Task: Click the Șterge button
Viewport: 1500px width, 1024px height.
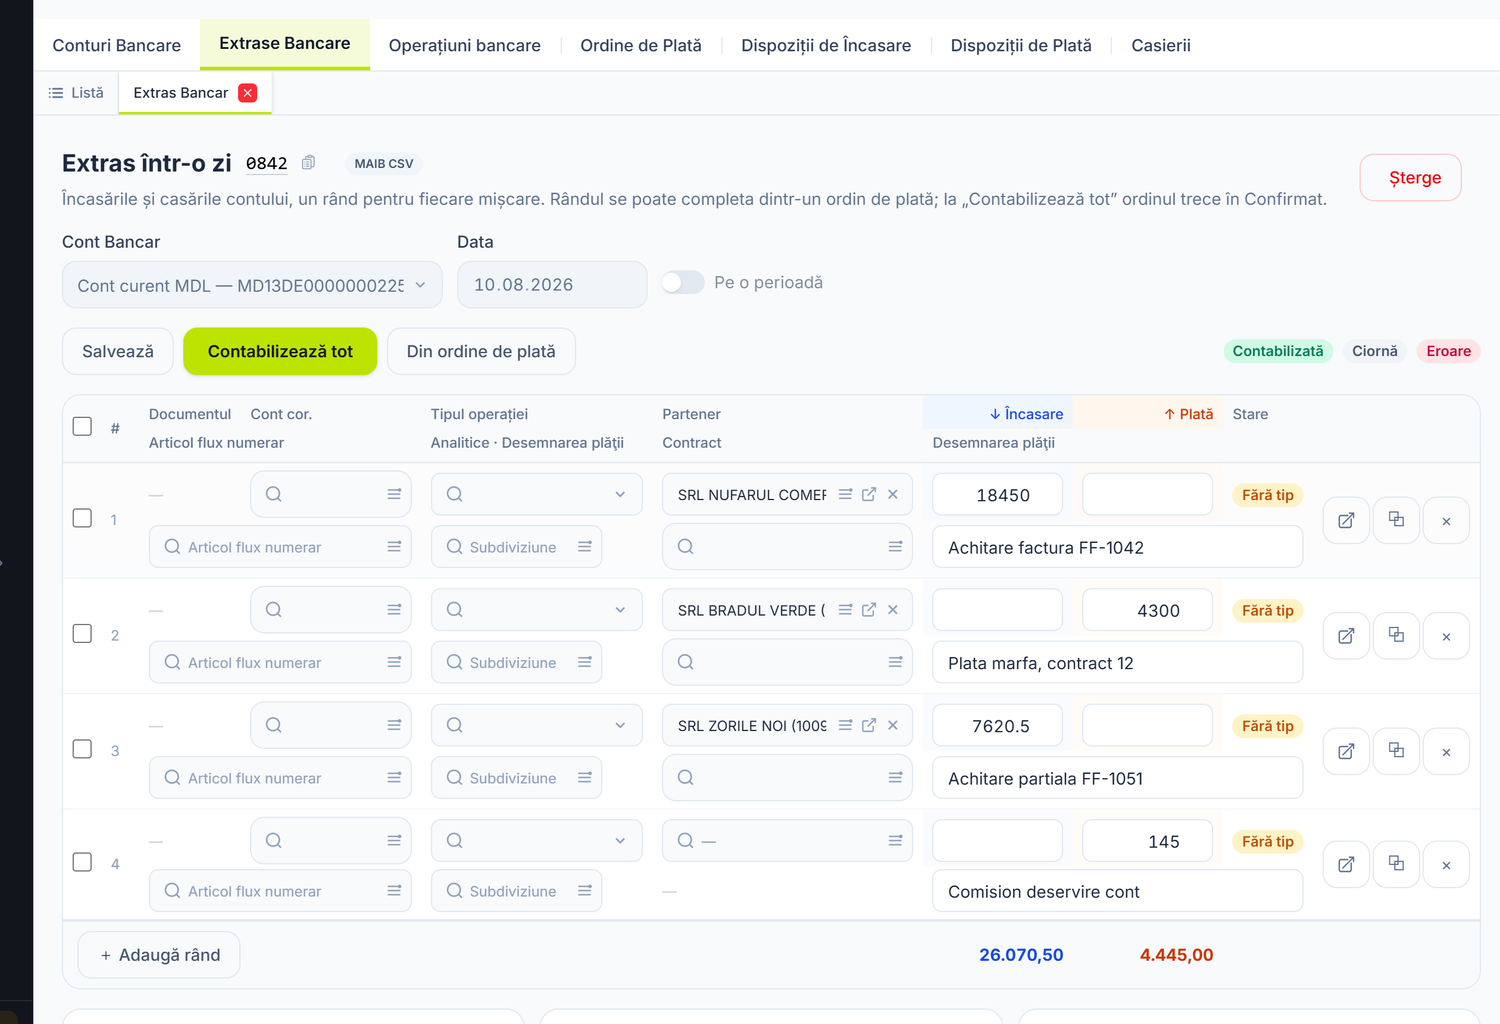Action: click(1410, 178)
